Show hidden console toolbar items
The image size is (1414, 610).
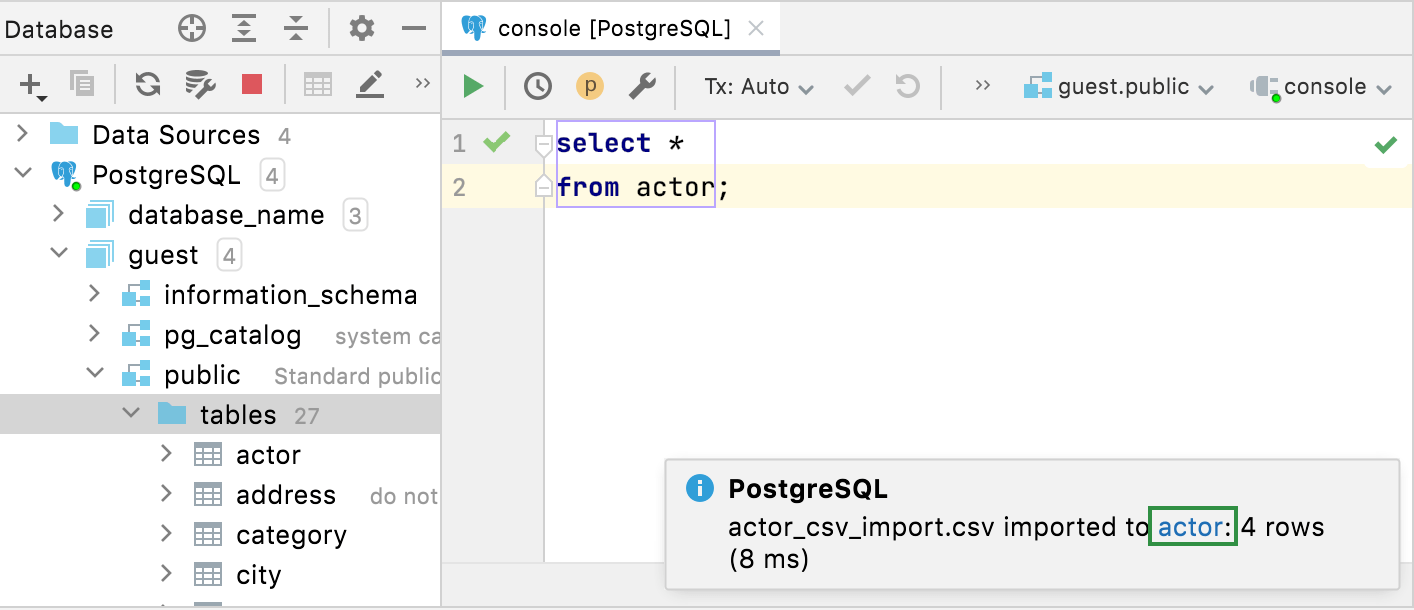(982, 86)
